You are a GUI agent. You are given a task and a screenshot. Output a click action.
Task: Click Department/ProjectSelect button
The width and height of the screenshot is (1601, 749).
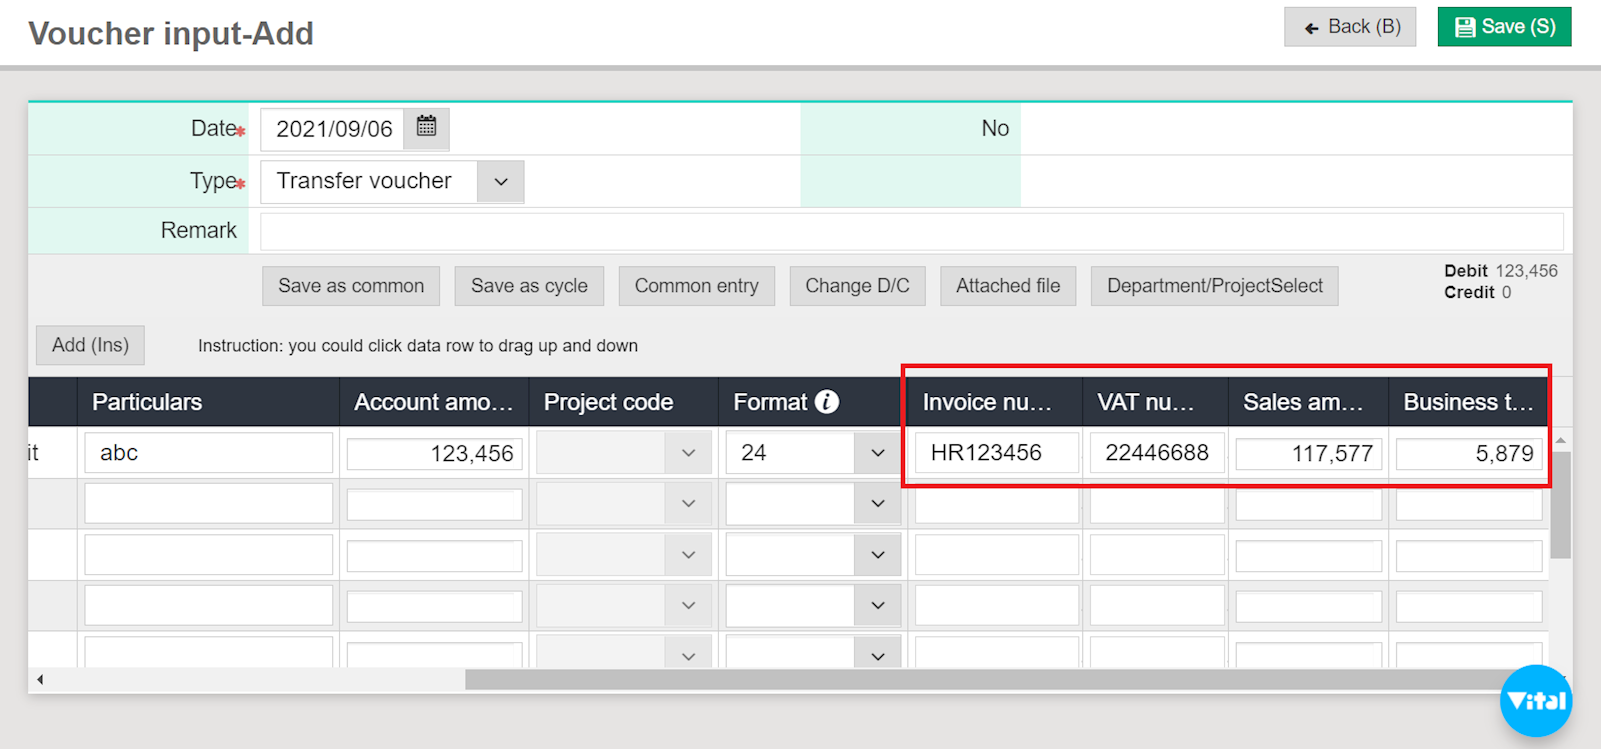(1214, 286)
